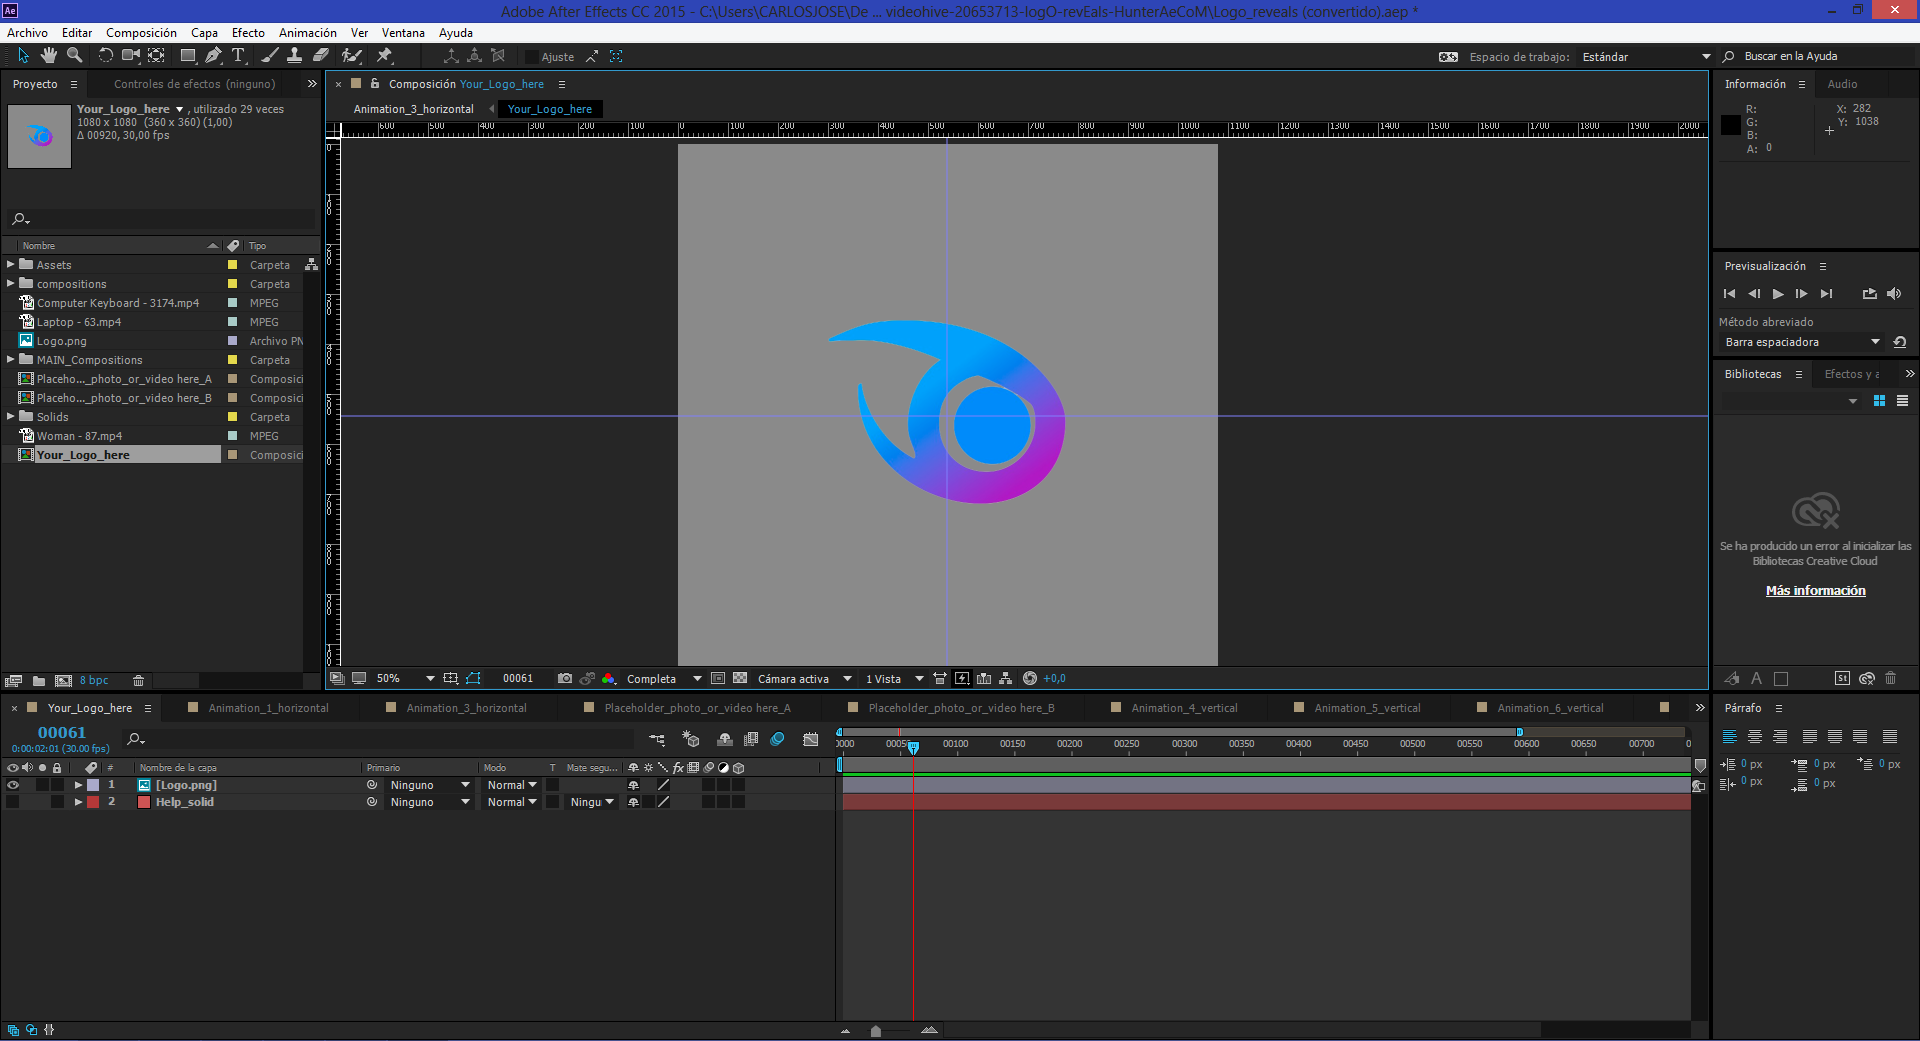1920x1041 pixels.
Task: Open the Cámara activa view dropdown
Action: pyautogui.click(x=805, y=679)
